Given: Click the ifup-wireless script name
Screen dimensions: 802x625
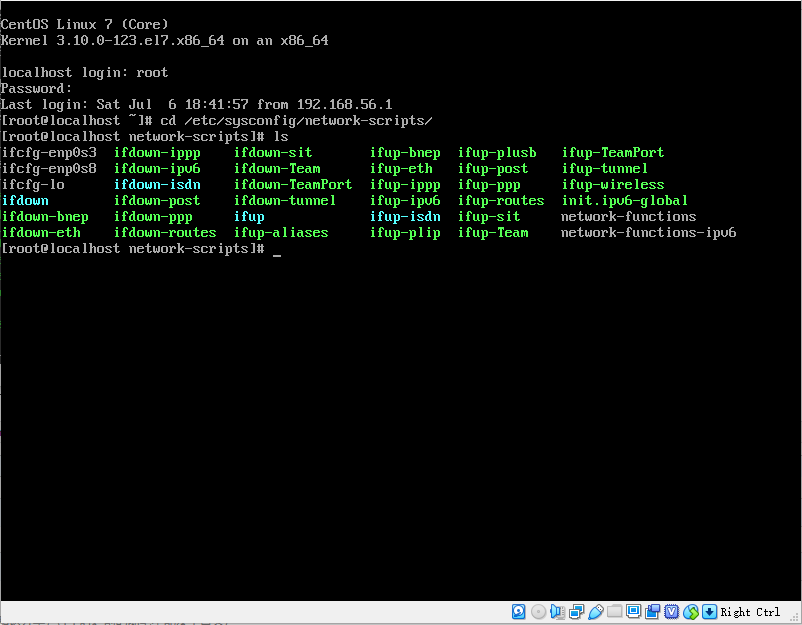Looking at the screenshot, I should (x=613, y=185).
